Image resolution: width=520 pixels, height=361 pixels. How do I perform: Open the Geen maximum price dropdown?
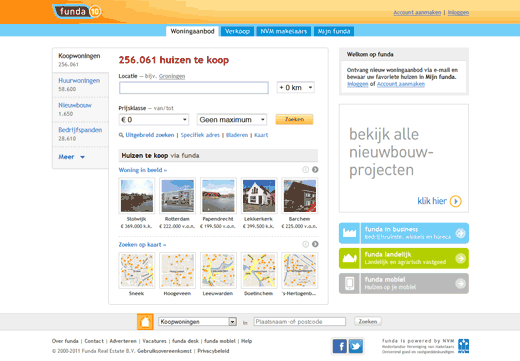(x=232, y=120)
